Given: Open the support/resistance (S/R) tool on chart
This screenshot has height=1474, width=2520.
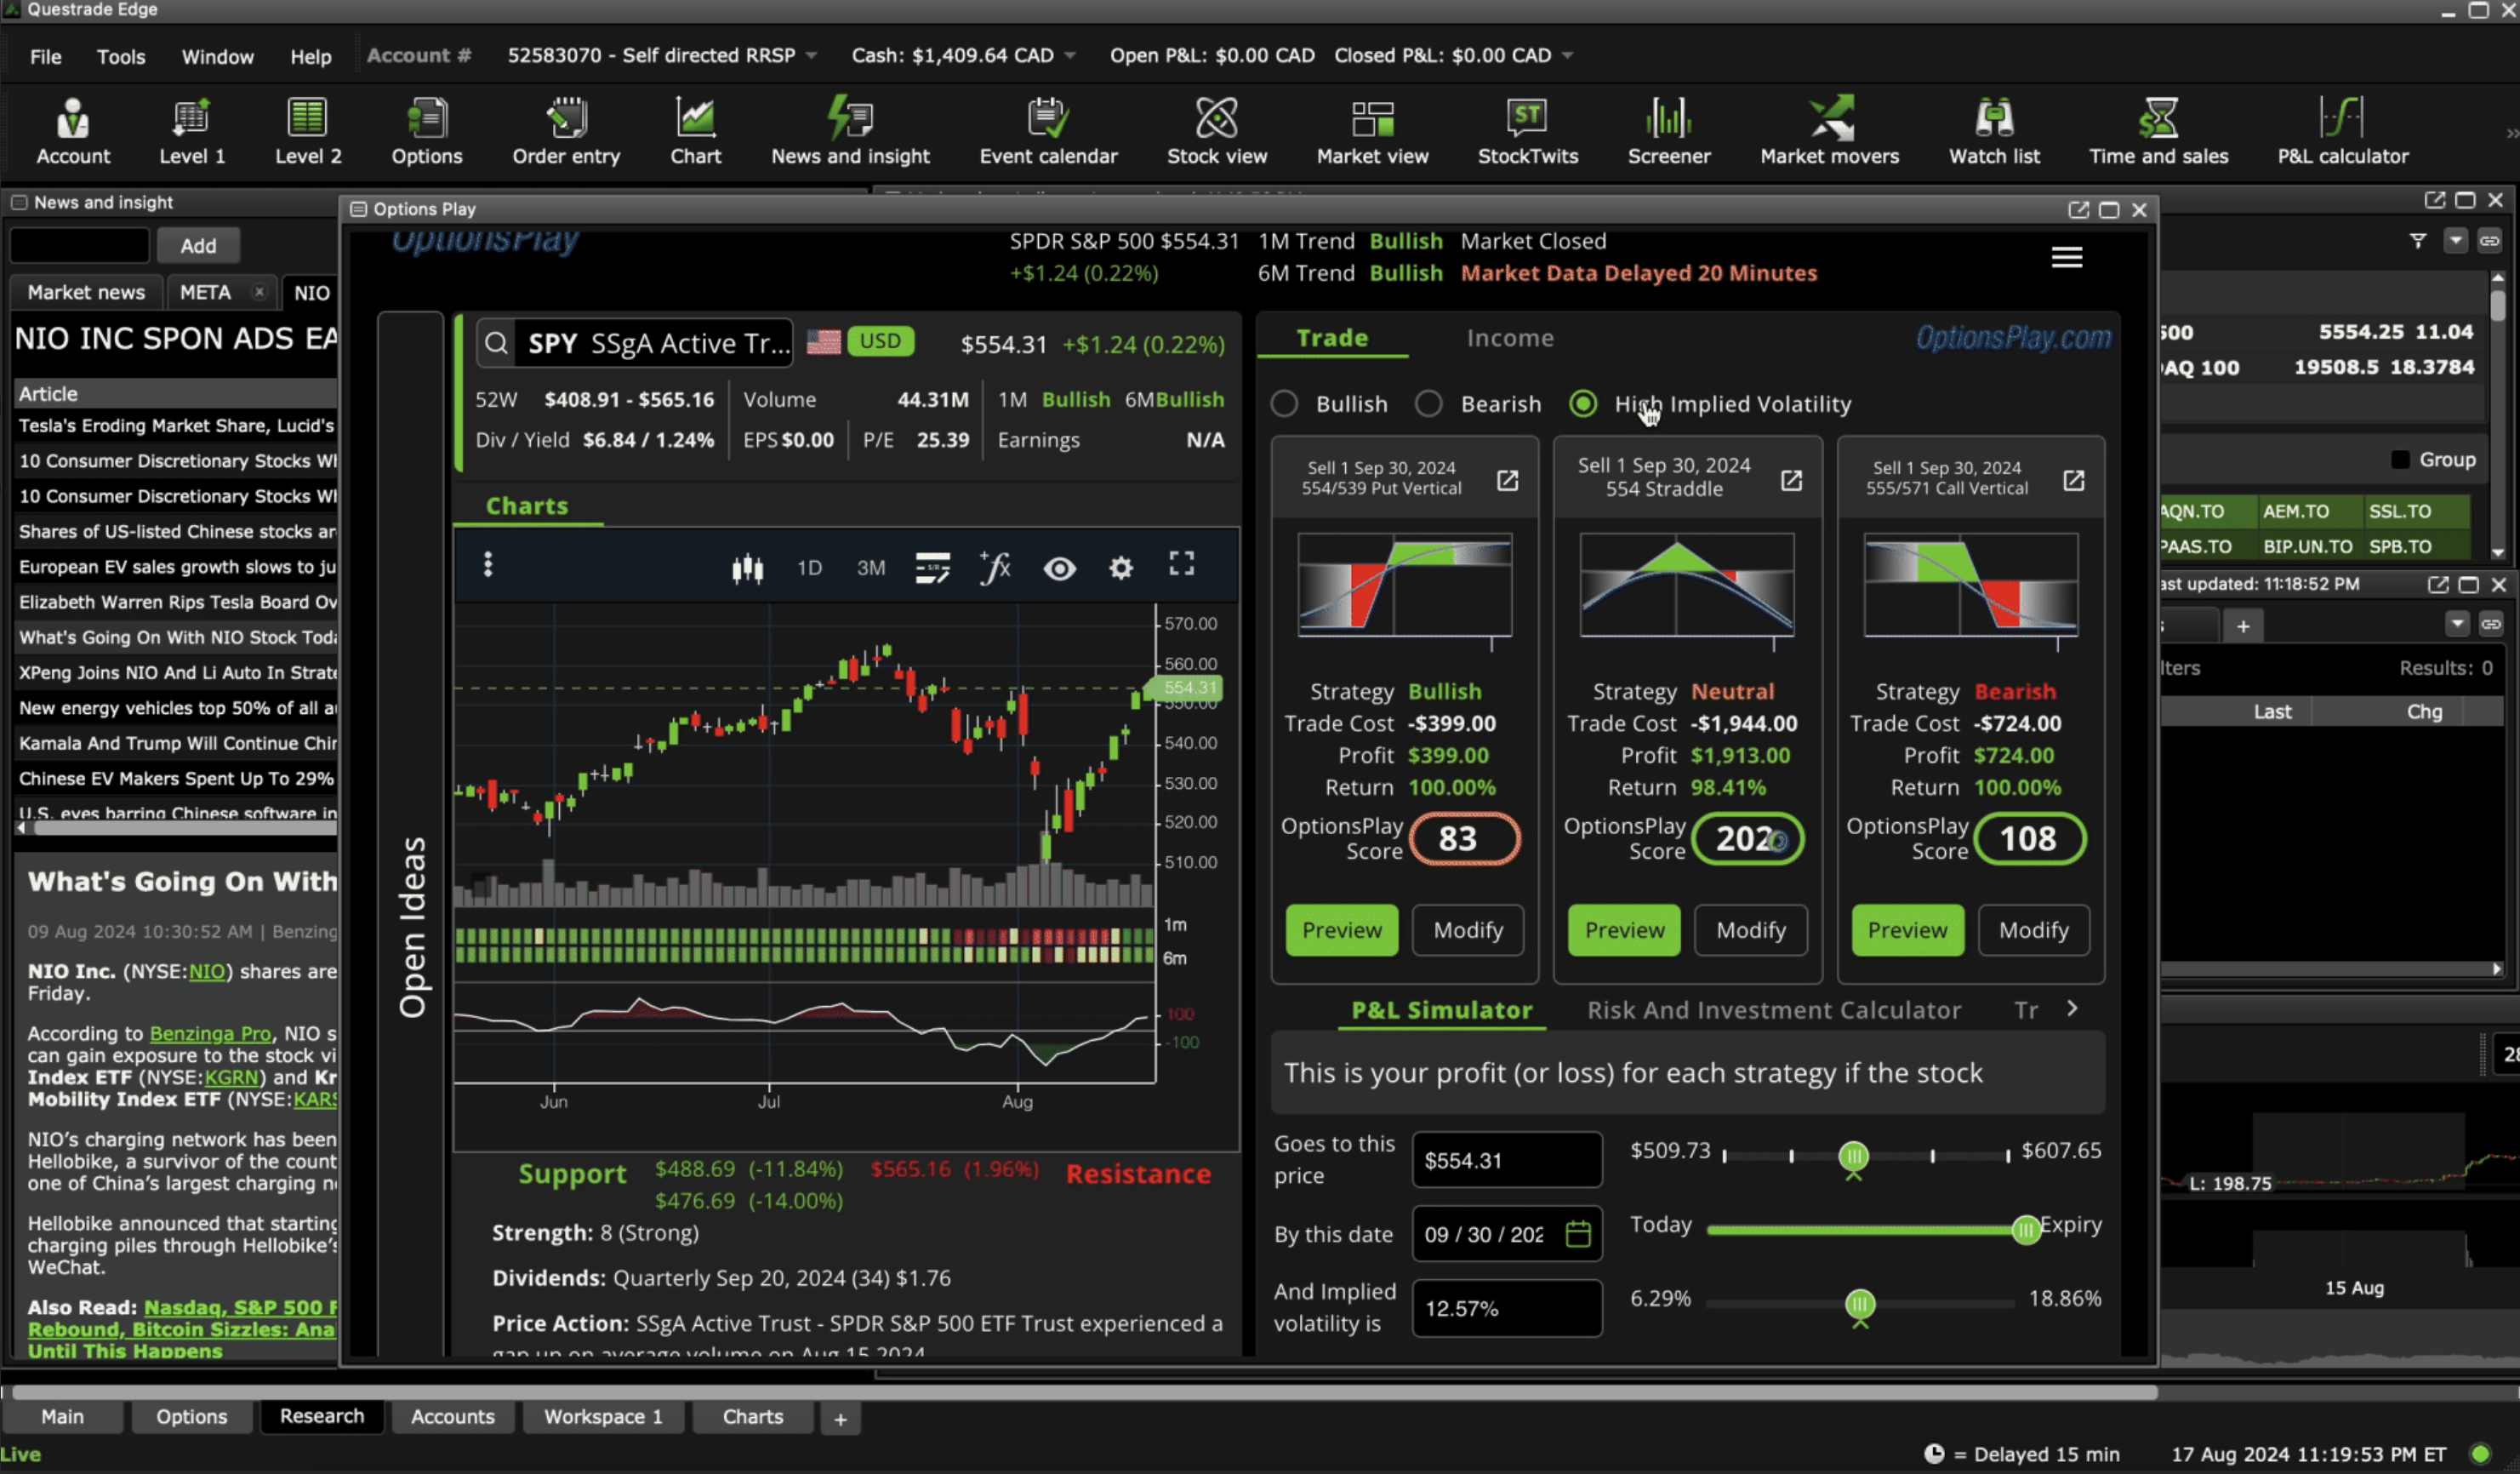Looking at the screenshot, I should tap(932, 567).
